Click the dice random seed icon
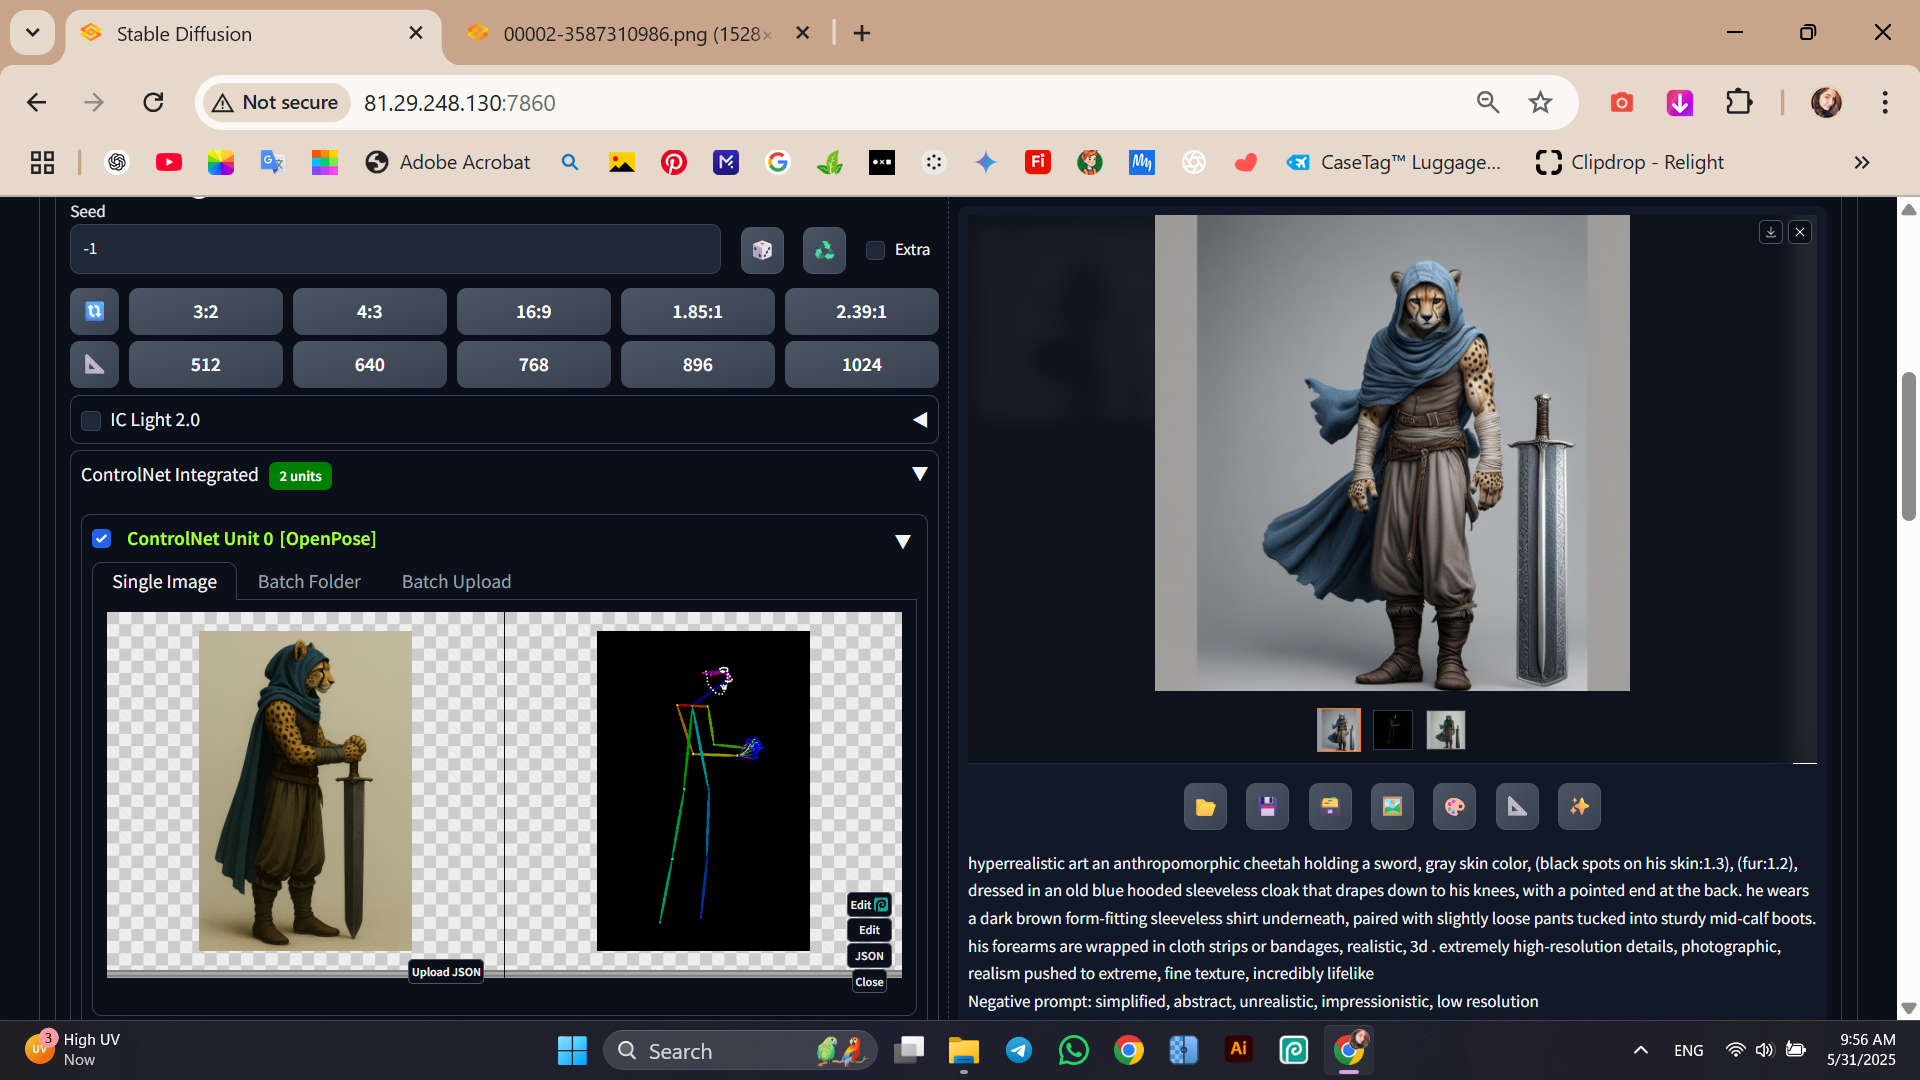 762,250
